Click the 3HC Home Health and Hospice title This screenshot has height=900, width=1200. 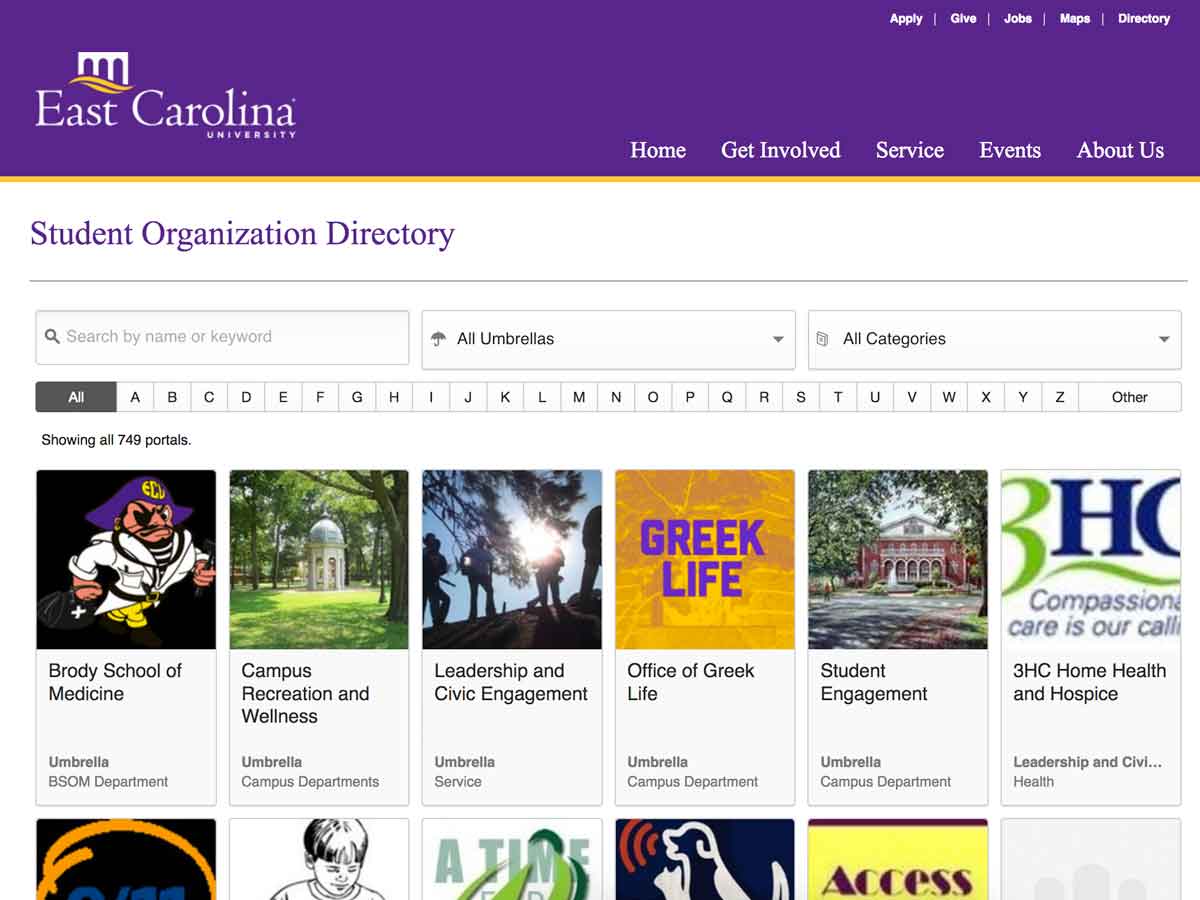[1090, 682]
